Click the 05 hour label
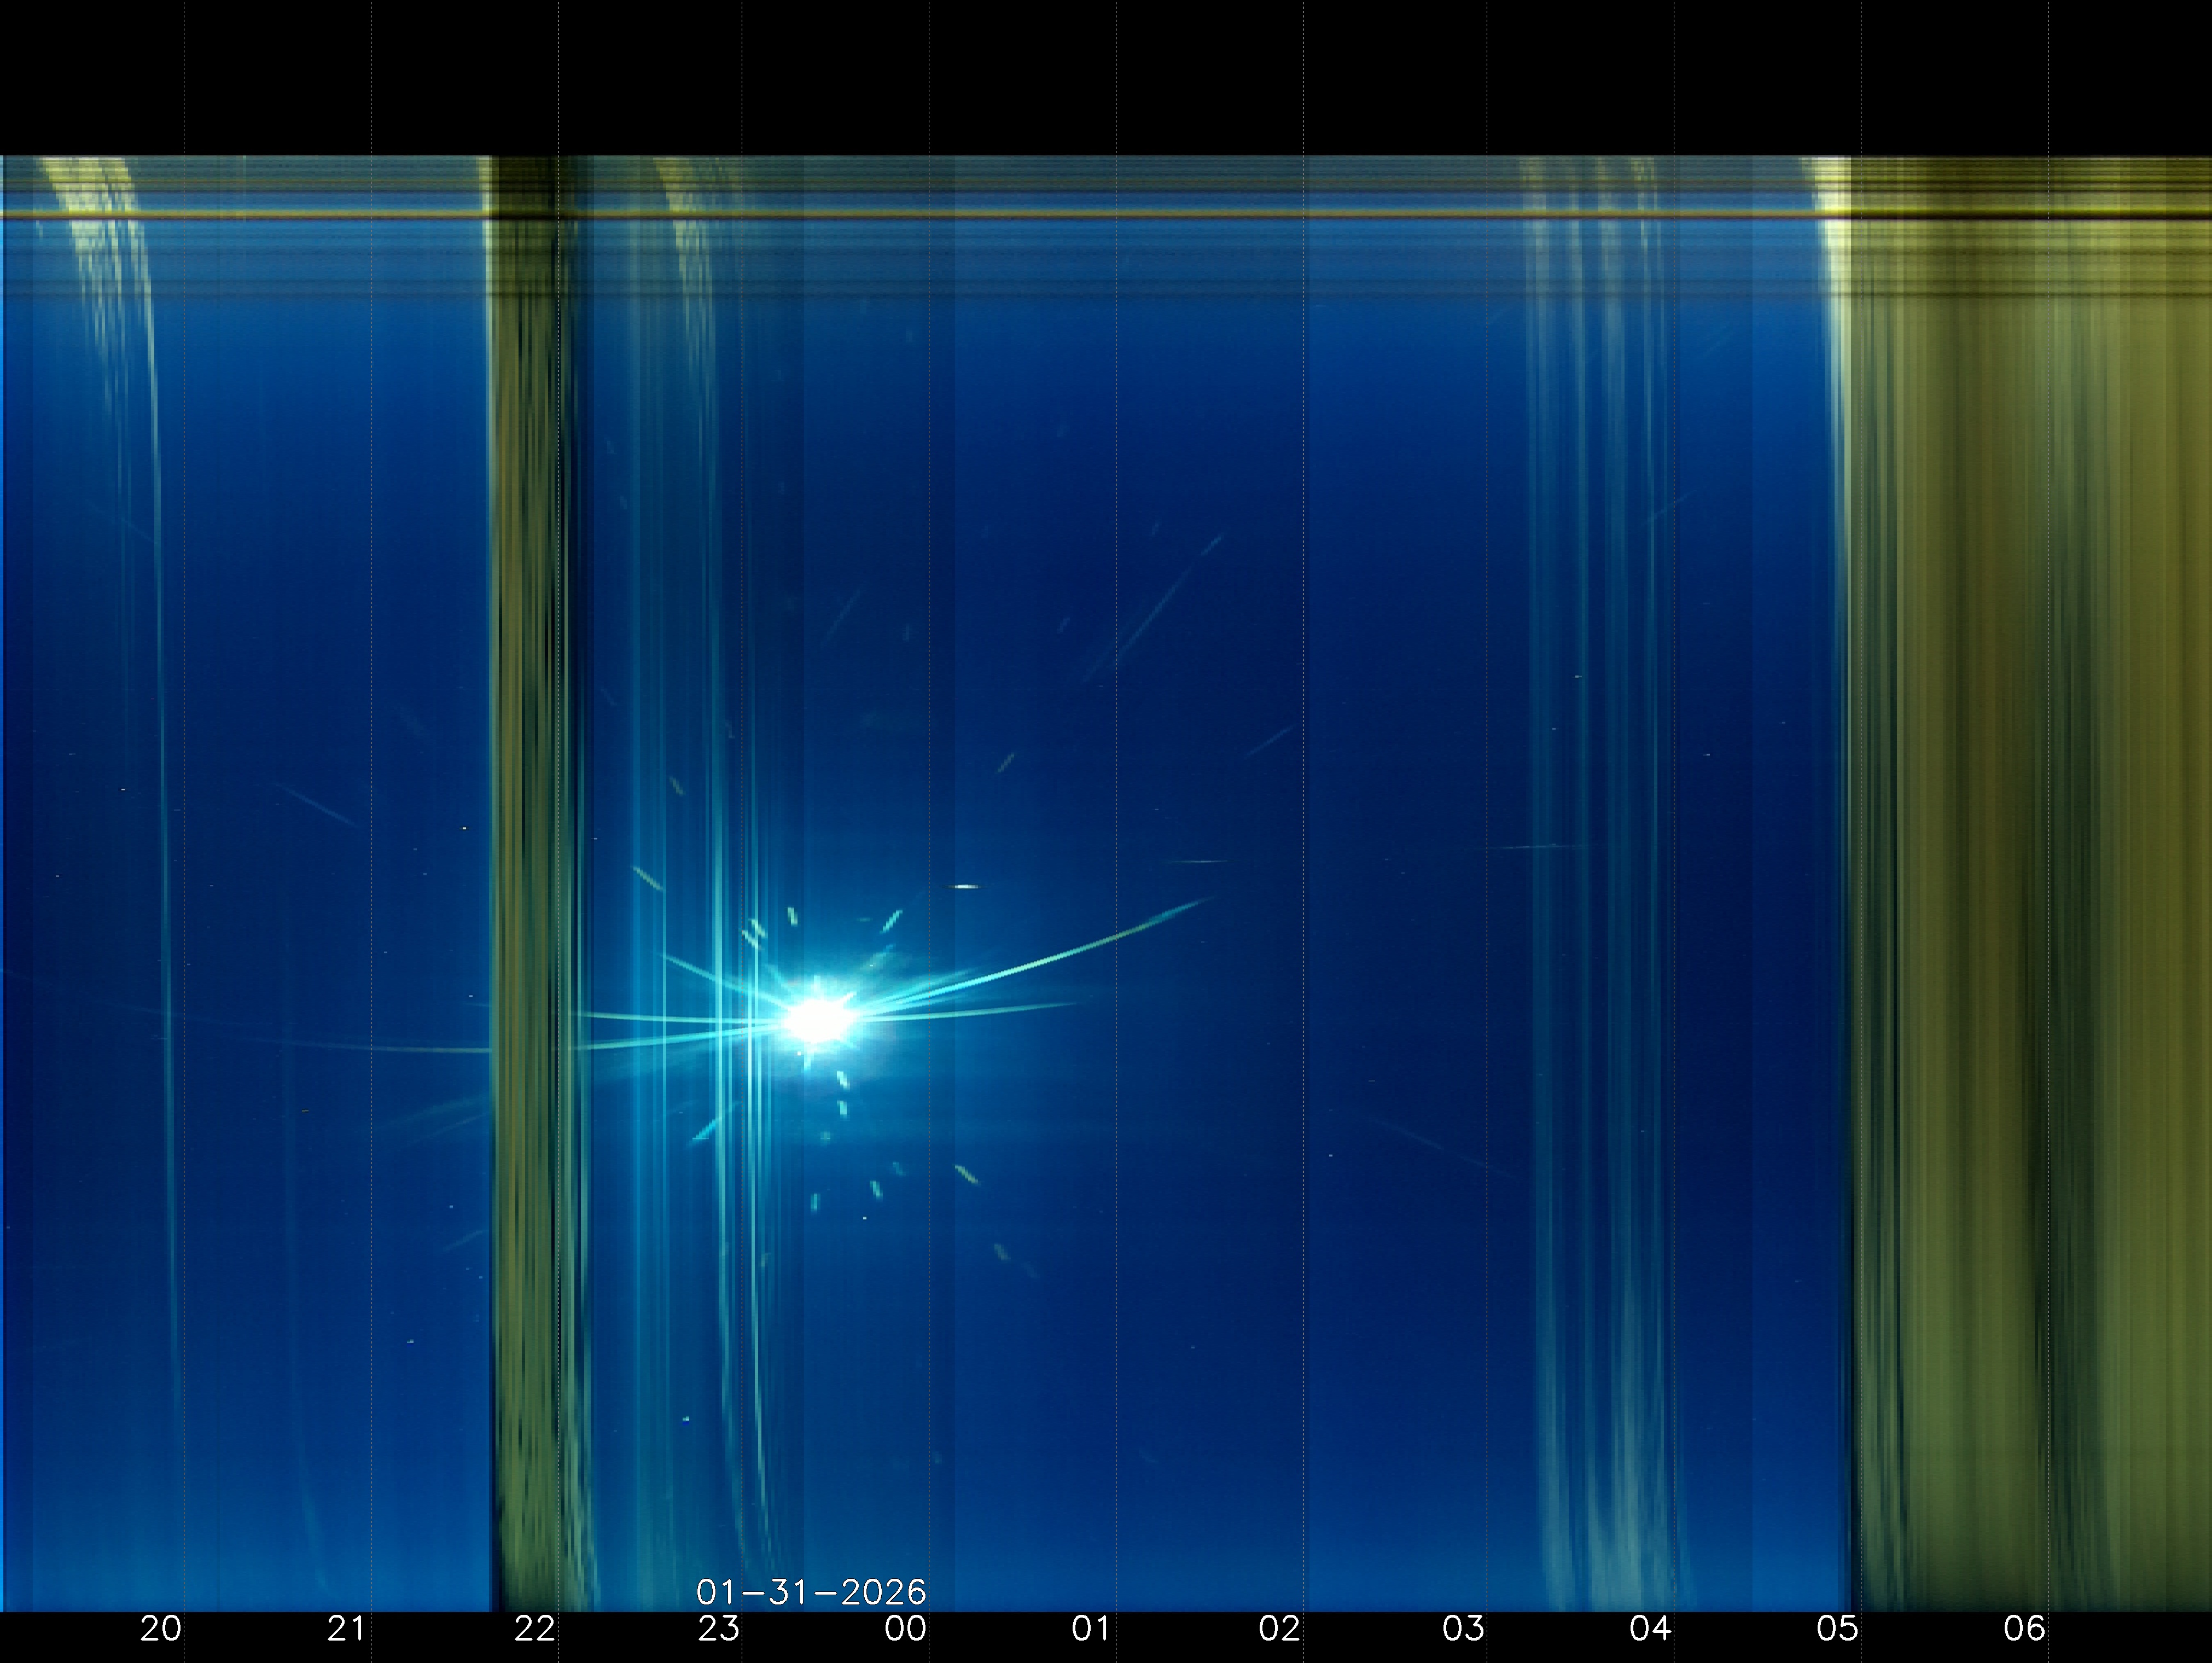This screenshot has width=2212, height=1663. [x=1837, y=1629]
